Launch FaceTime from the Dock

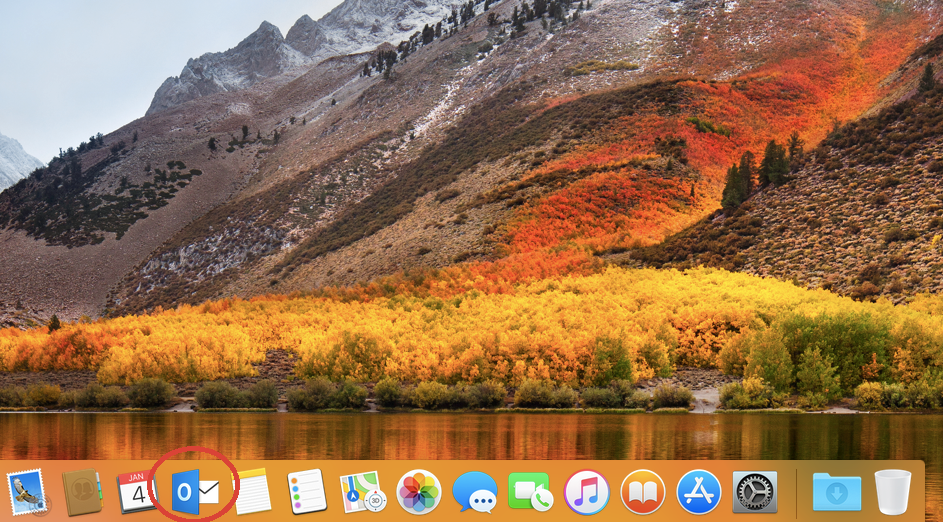click(531, 492)
